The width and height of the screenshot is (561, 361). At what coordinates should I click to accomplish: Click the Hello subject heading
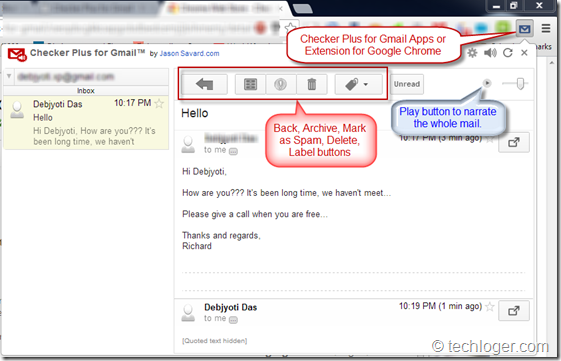click(195, 113)
